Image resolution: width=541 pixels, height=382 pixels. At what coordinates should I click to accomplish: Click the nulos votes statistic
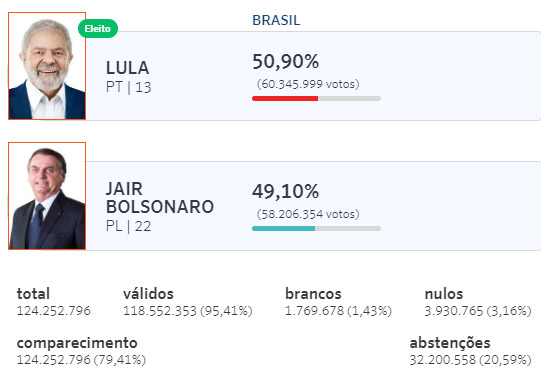[x=478, y=302]
